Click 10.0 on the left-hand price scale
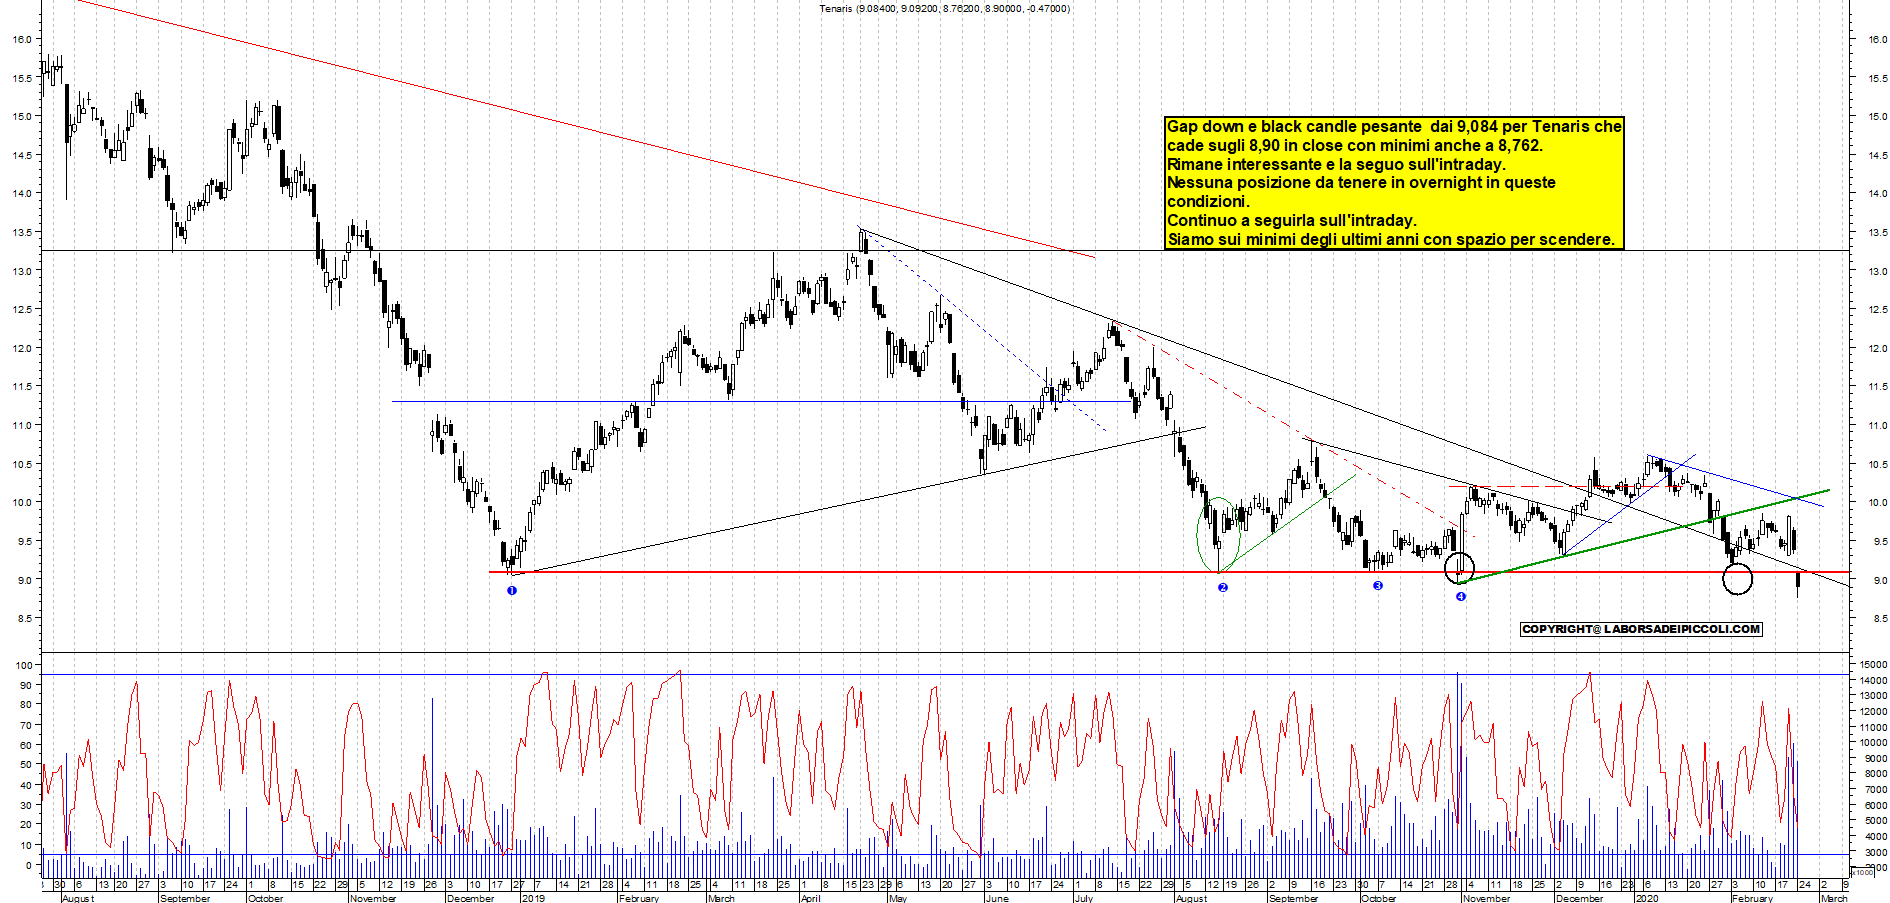1890x903 pixels. [x=22, y=503]
